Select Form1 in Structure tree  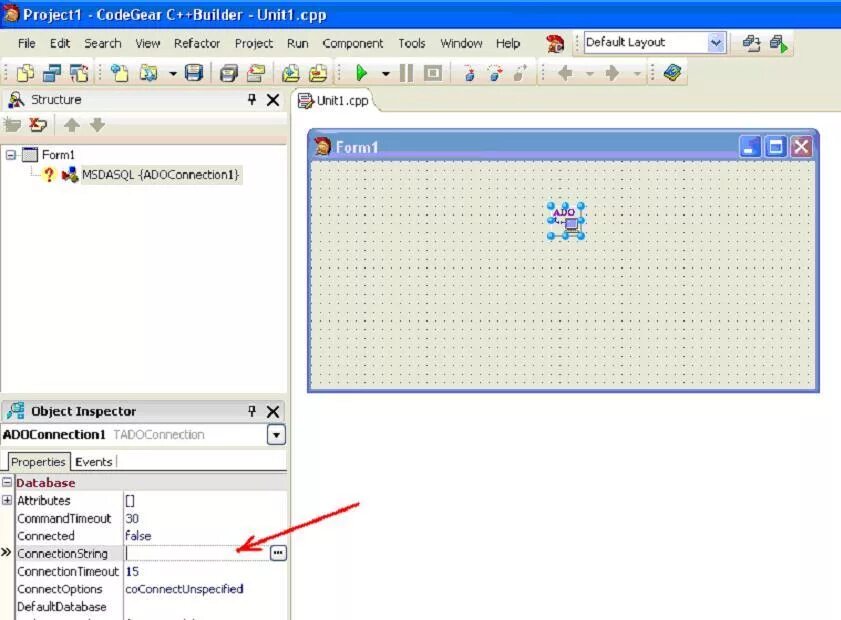58,155
